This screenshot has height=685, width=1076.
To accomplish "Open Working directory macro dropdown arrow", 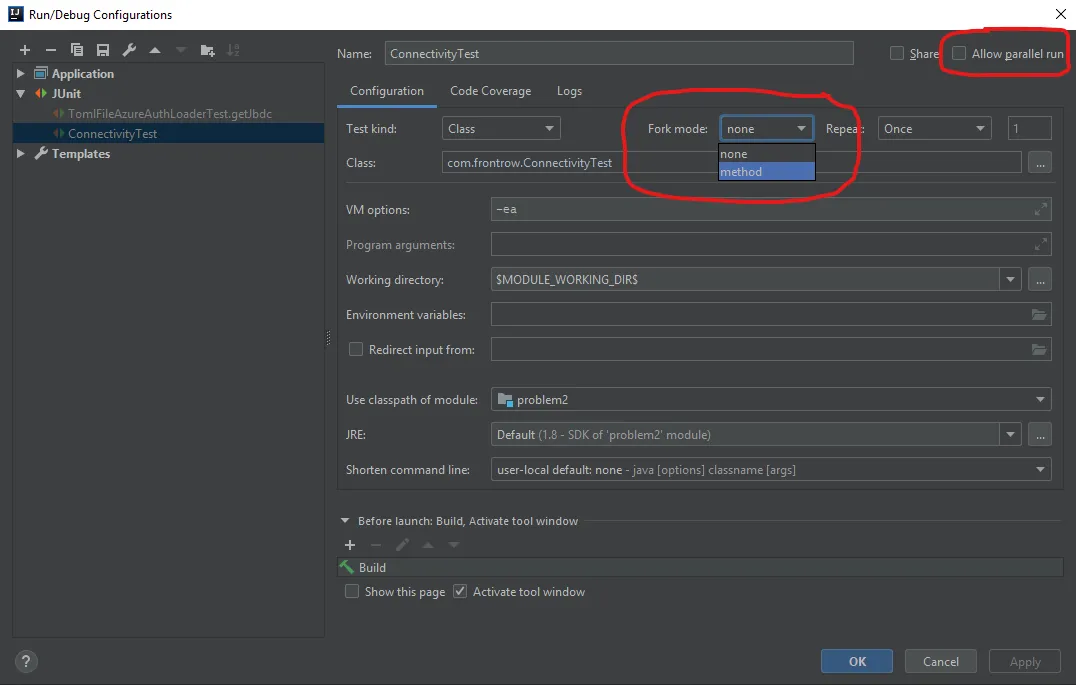I will pos(1010,280).
